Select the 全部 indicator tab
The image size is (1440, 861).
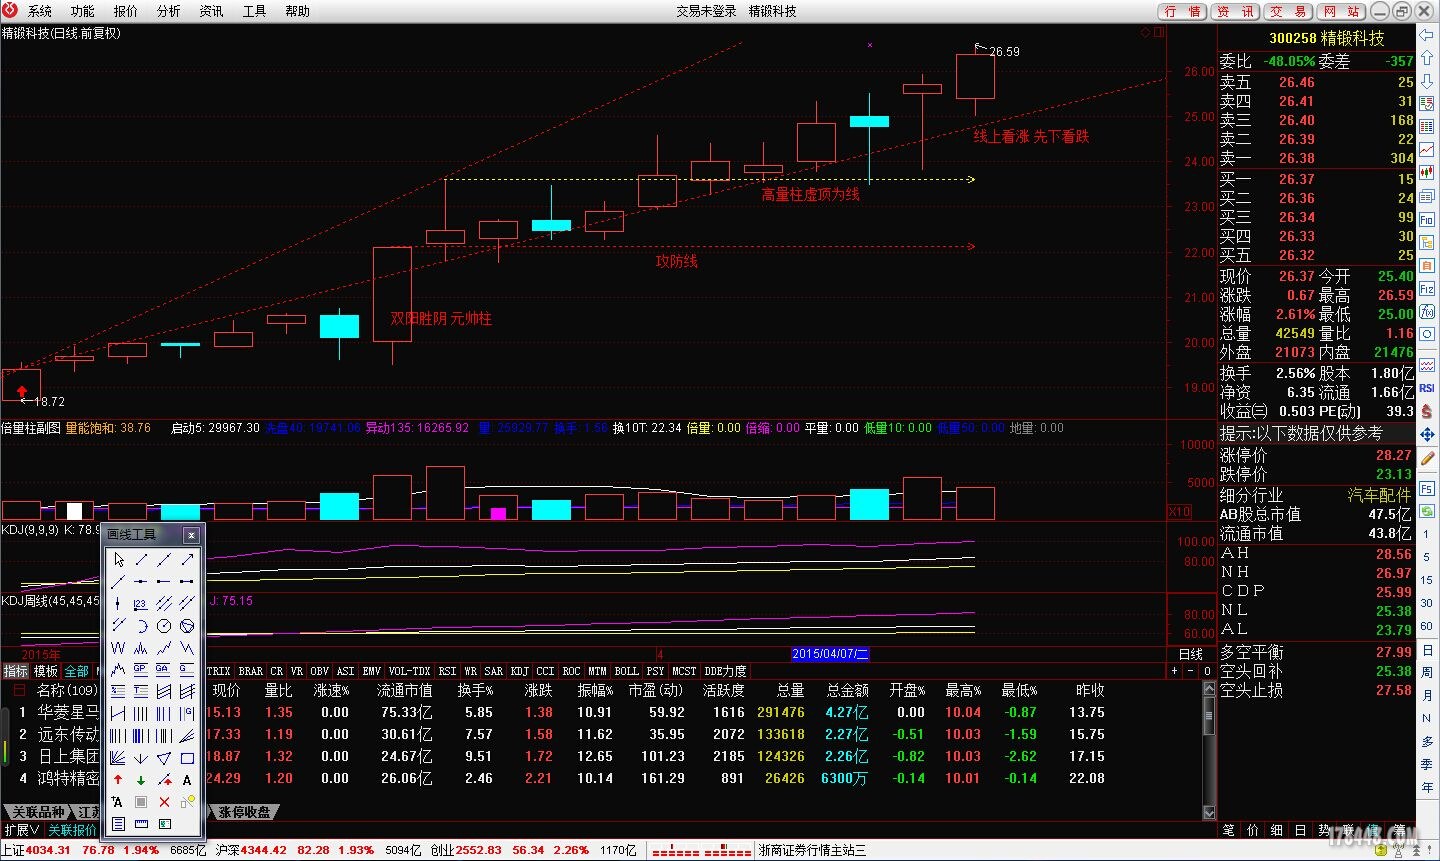tap(77, 671)
